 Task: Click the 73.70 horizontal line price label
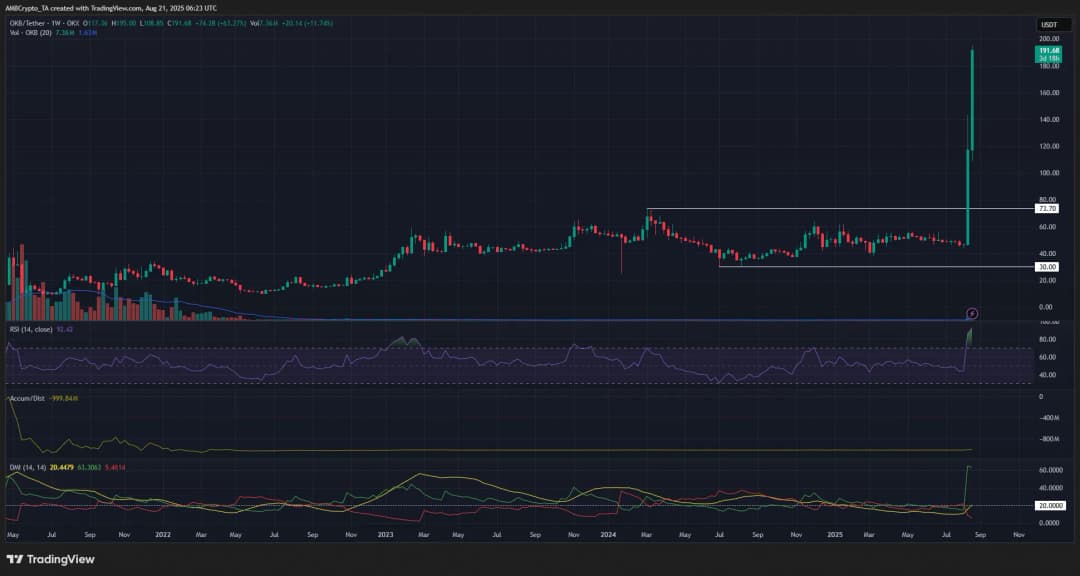pyautogui.click(x=1047, y=209)
